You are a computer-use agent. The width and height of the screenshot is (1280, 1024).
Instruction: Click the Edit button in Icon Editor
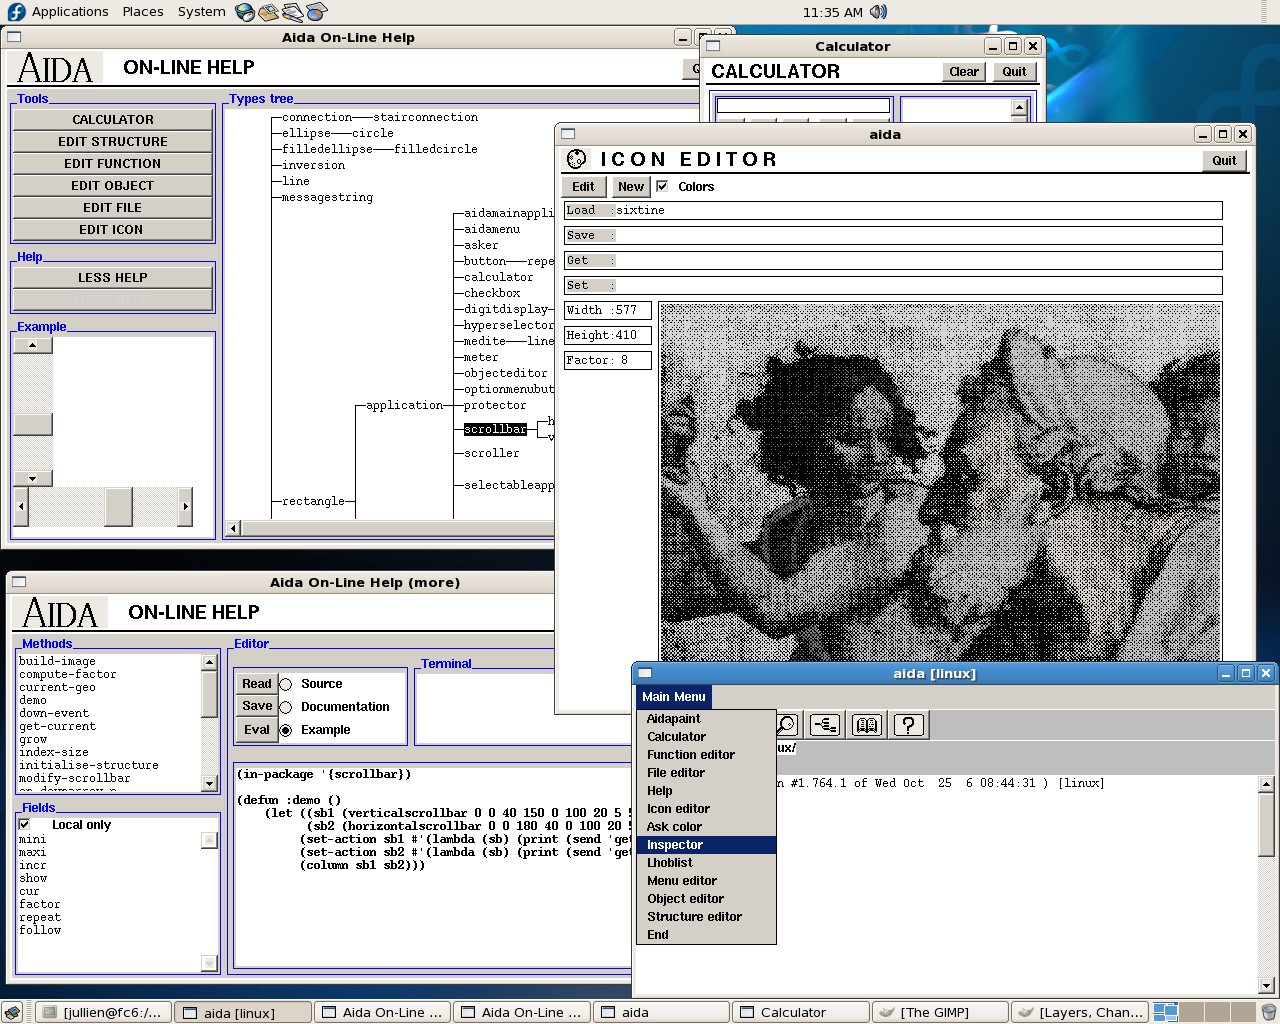click(583, 186)
